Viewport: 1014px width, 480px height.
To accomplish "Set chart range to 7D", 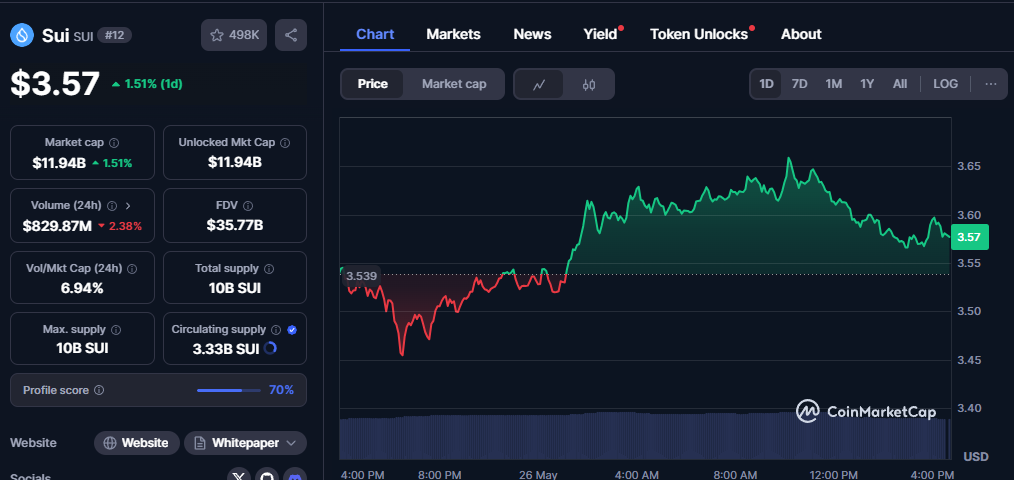I will point(800,84).
